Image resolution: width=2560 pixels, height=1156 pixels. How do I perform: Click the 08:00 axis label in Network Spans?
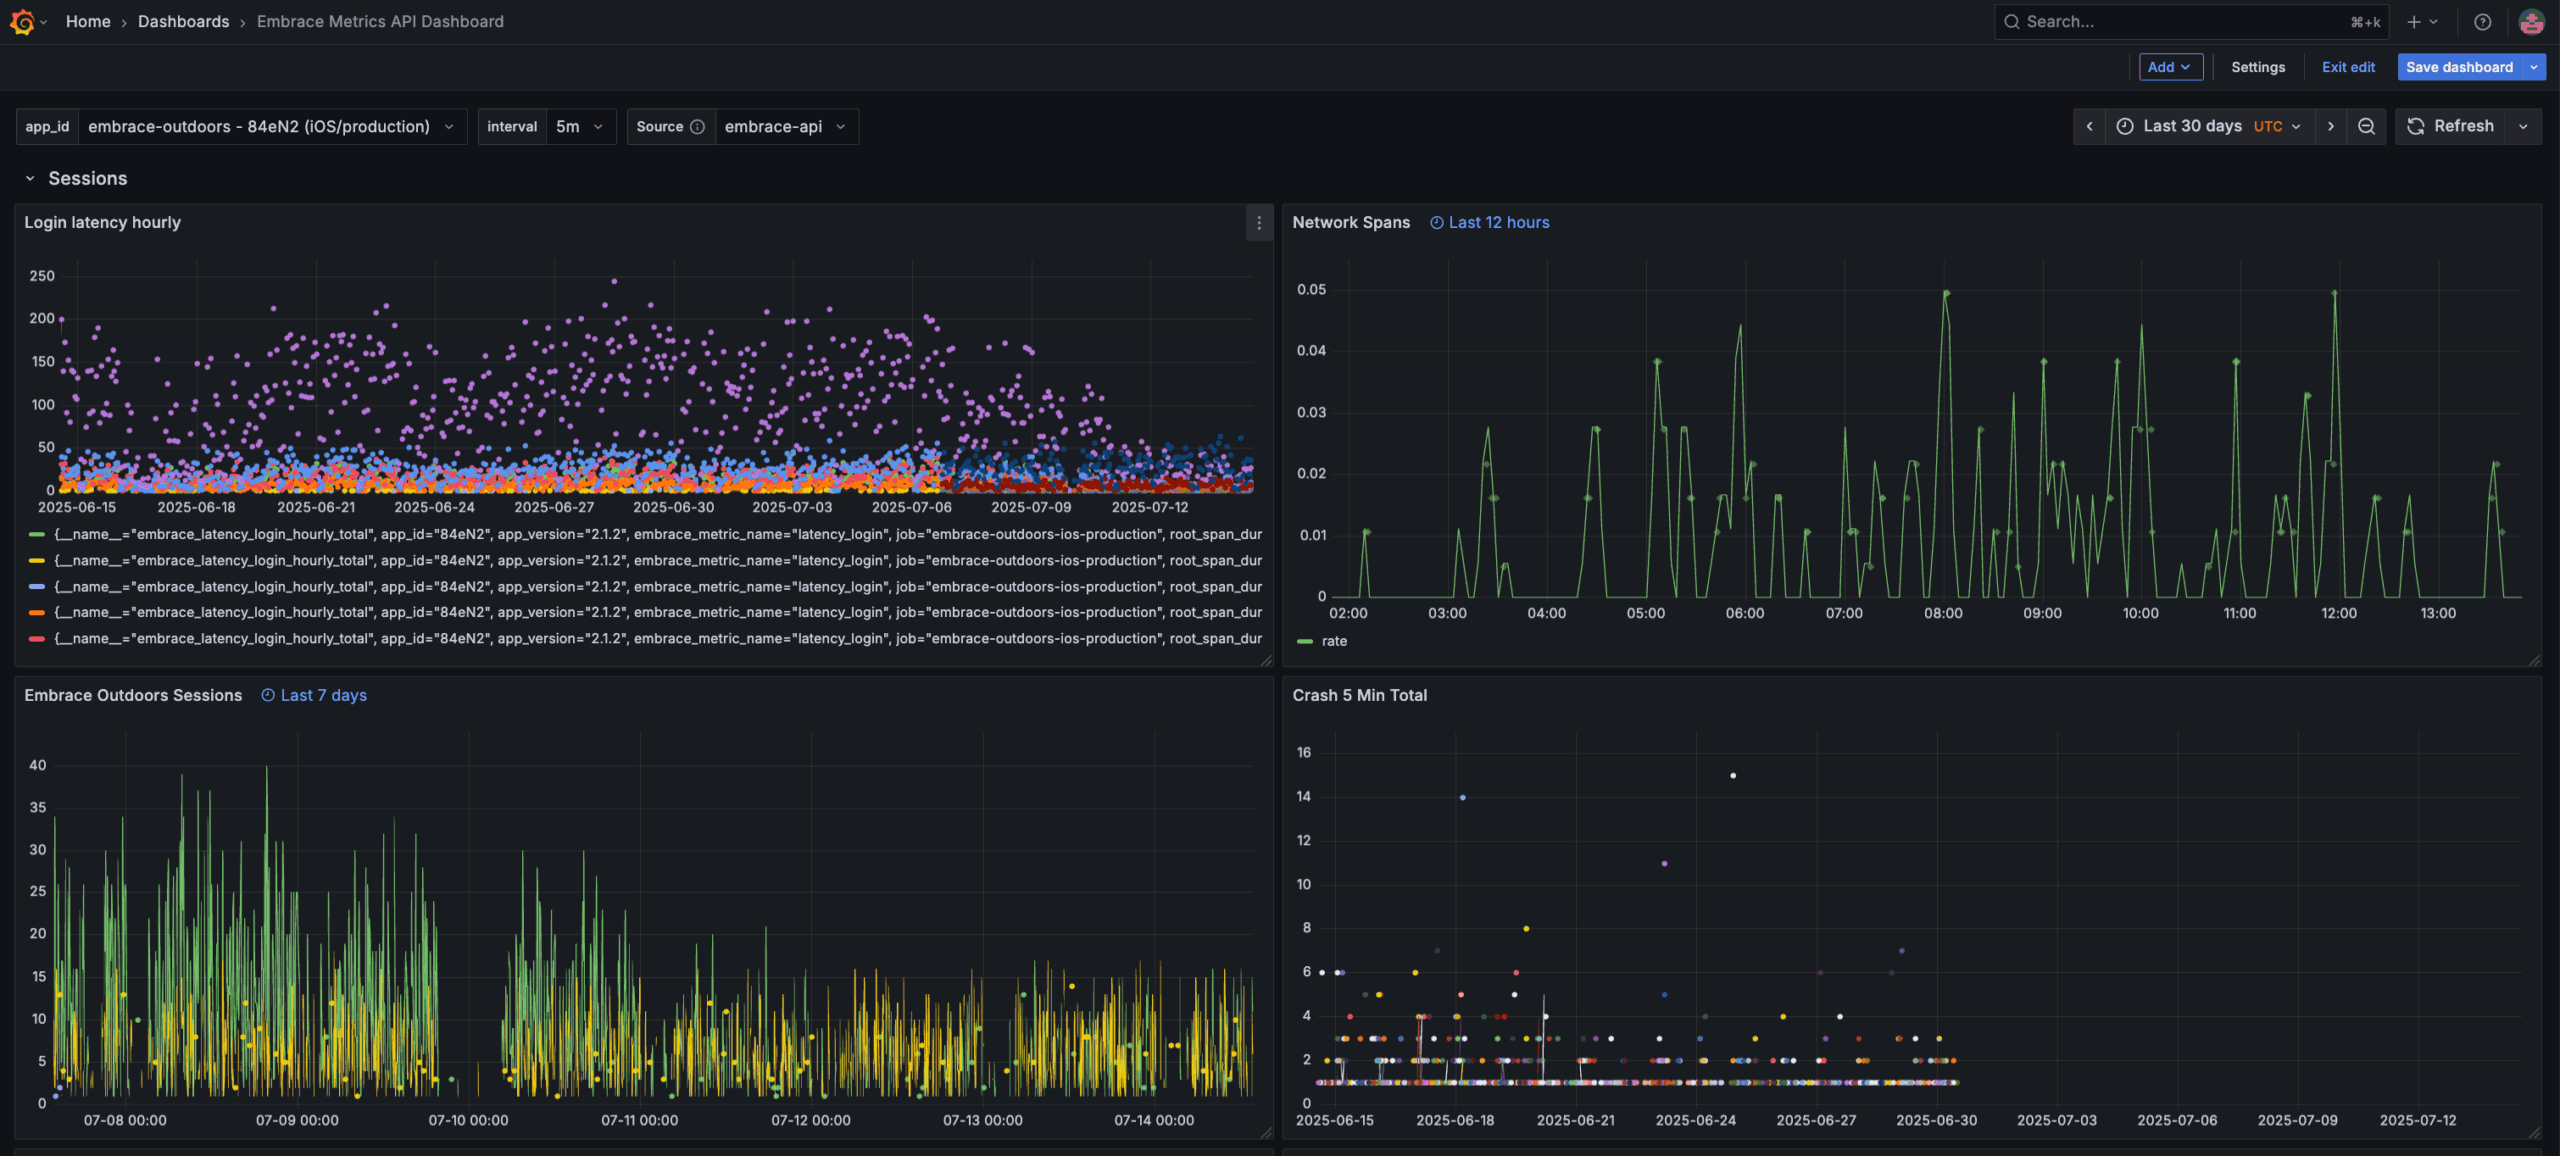[1943, 613]
